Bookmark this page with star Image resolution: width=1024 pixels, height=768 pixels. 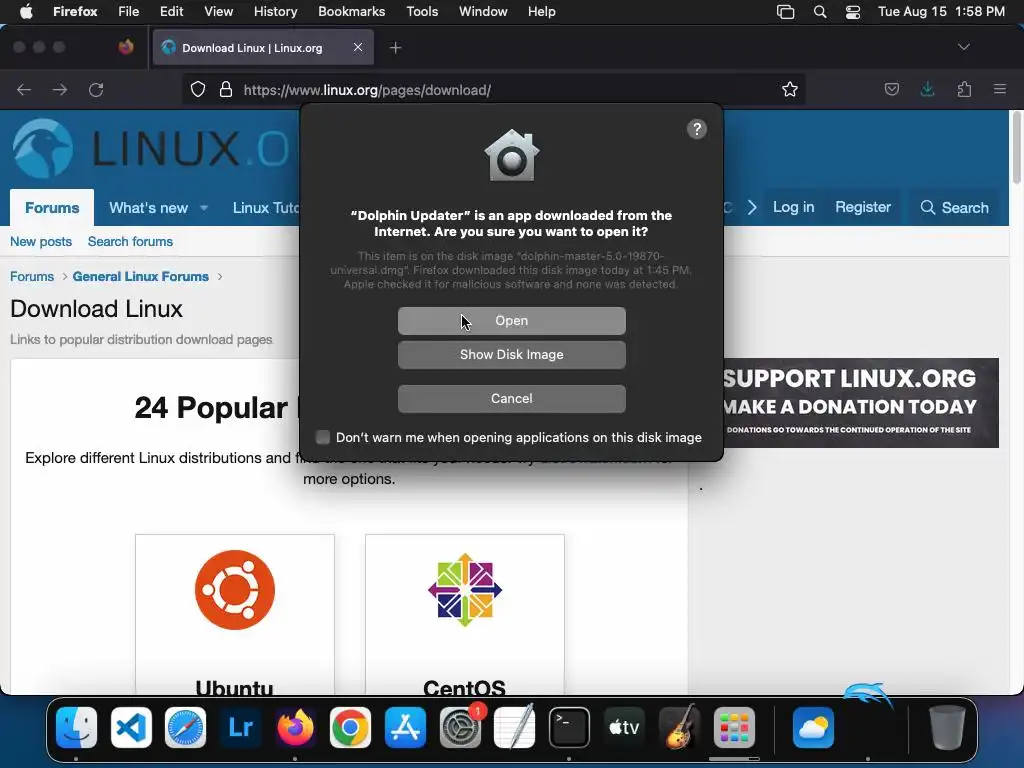[790, 89]
